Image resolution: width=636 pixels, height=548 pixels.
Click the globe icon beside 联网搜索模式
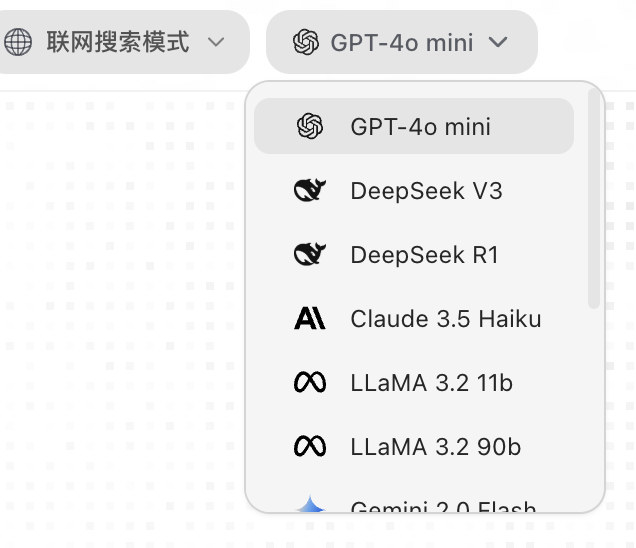[18, 42]
